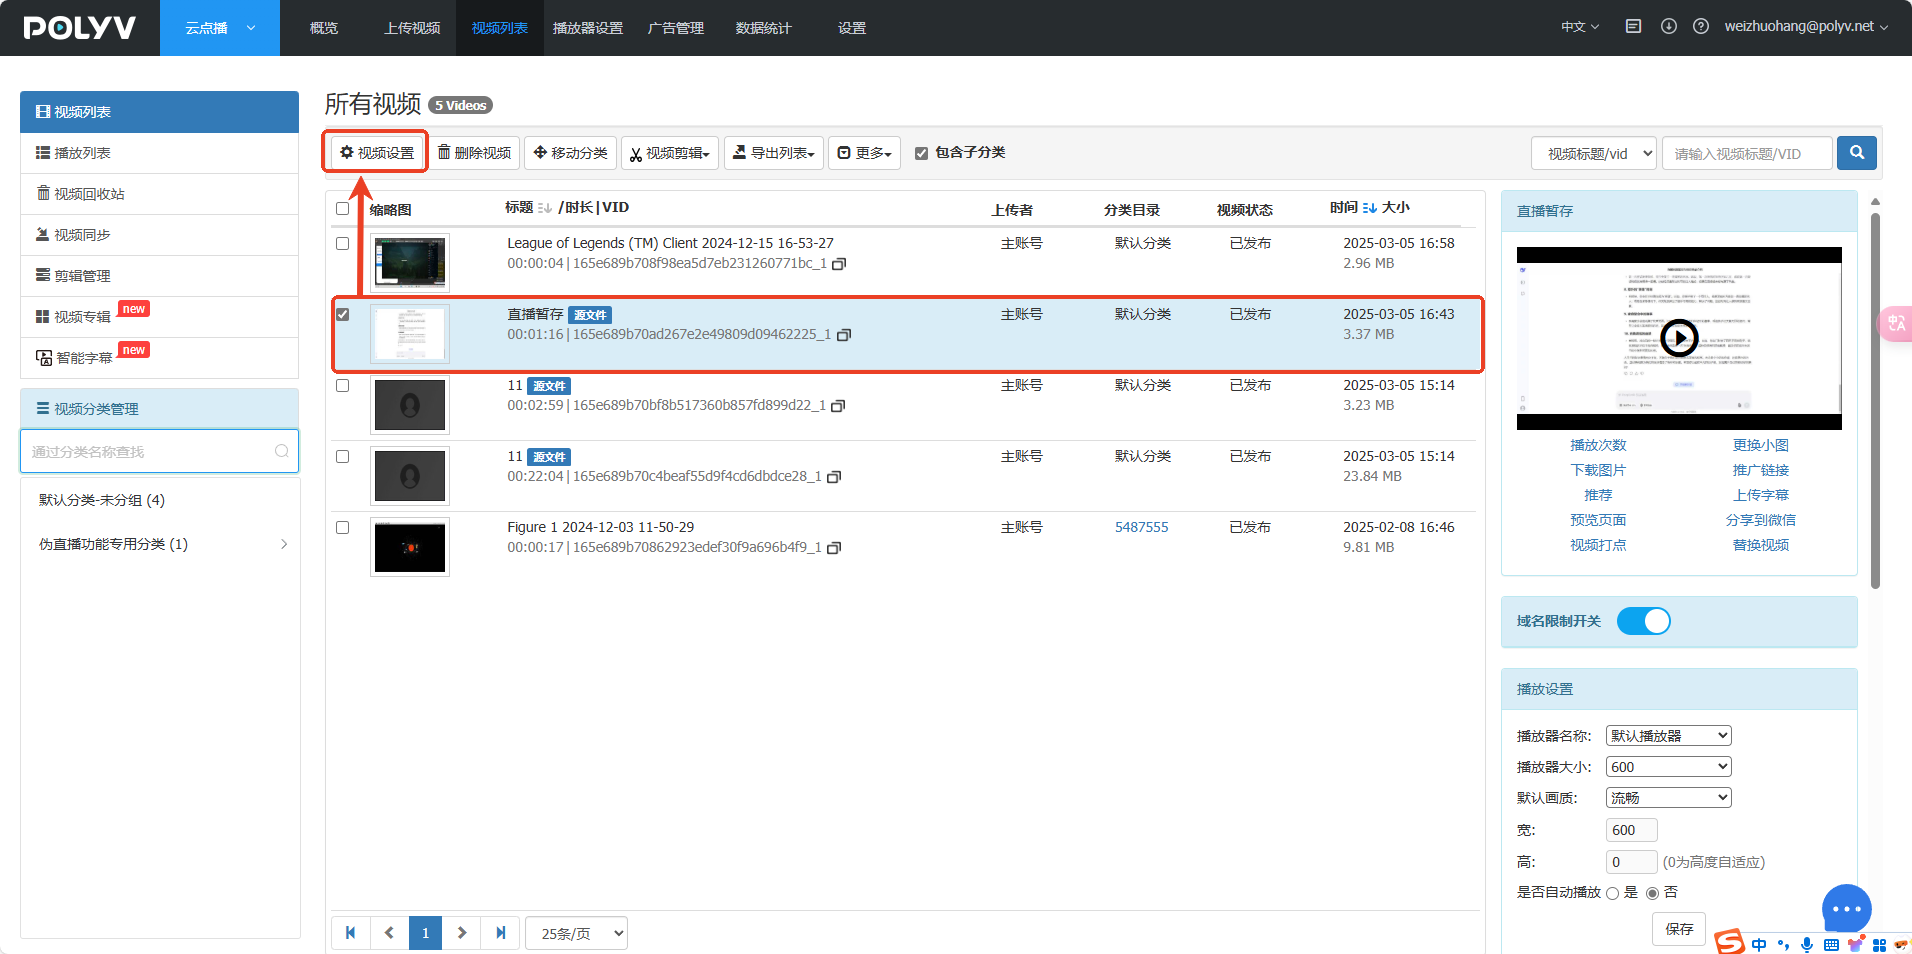This screenshot has height=954, width=1912.
Task: Open the 概览 tab
Action: pyautogui.click(x=324, y=28)
